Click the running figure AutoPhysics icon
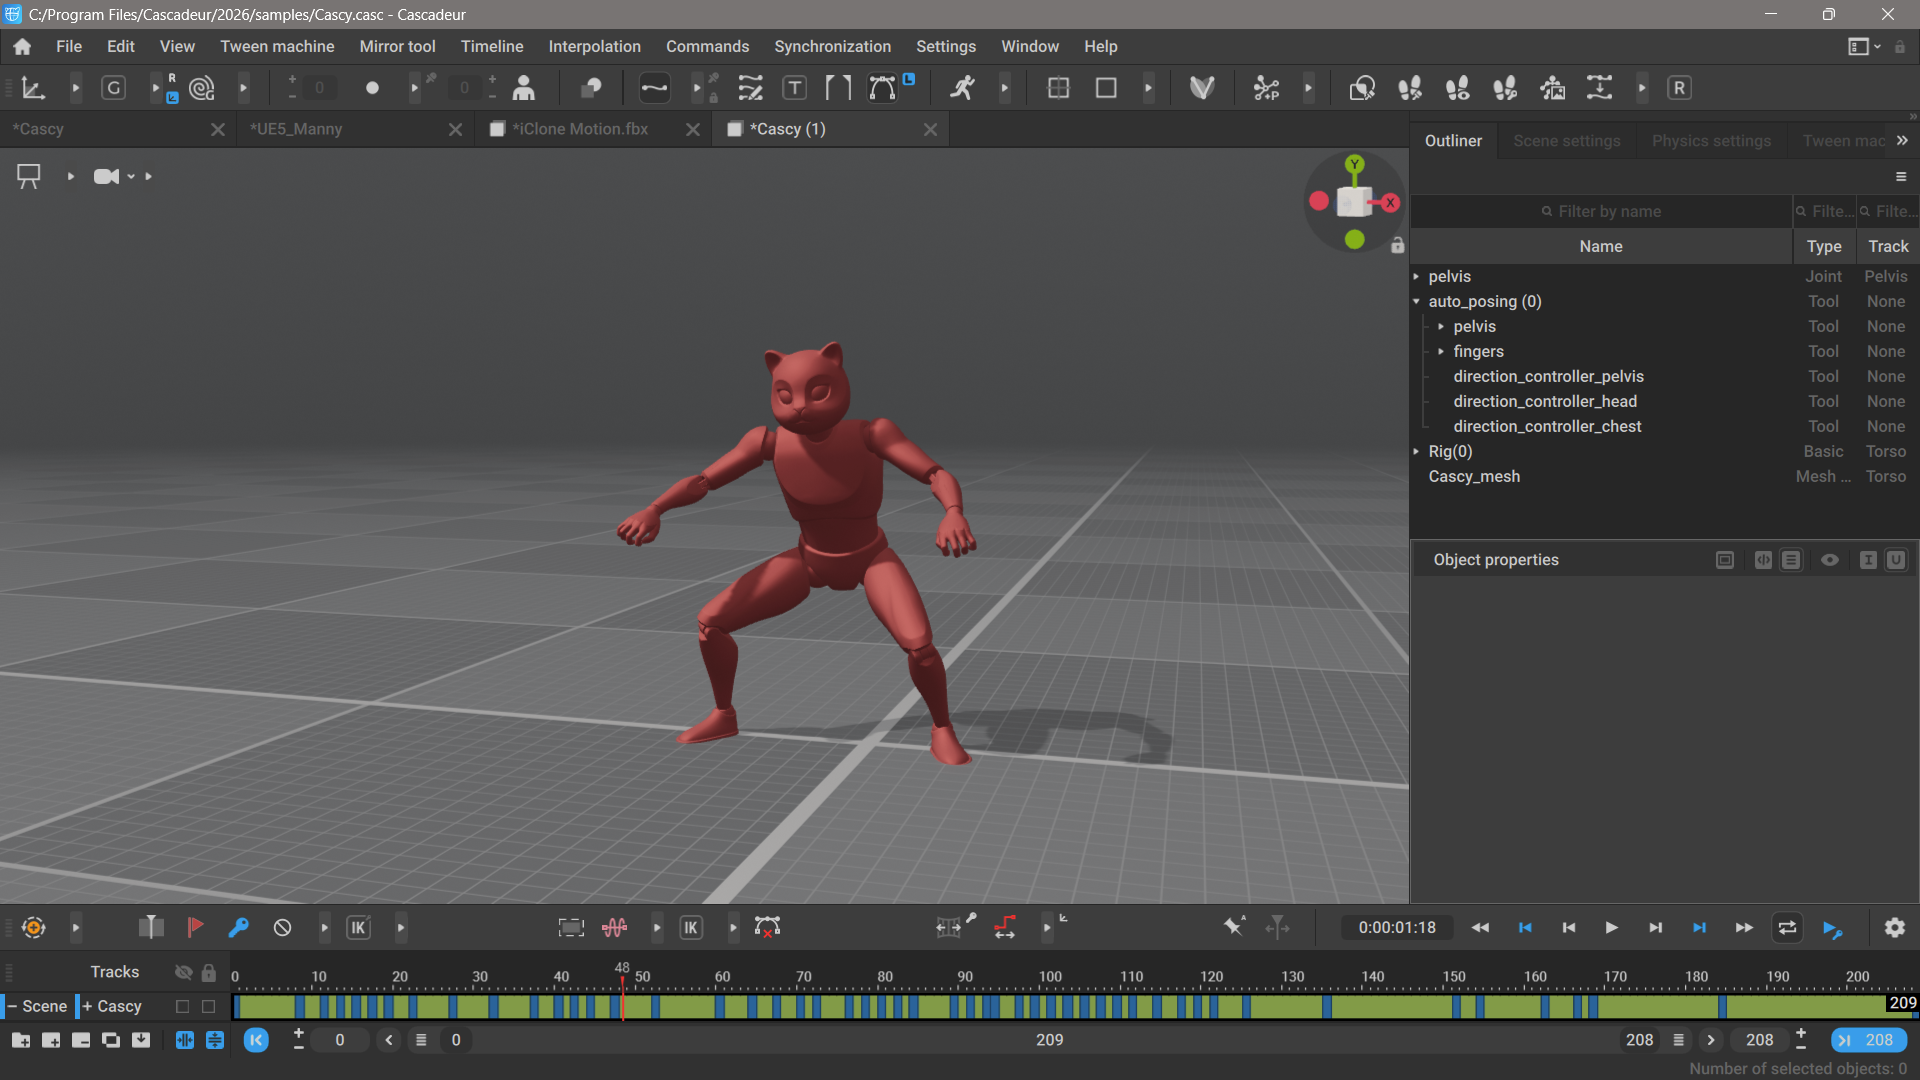 point(962,88)
